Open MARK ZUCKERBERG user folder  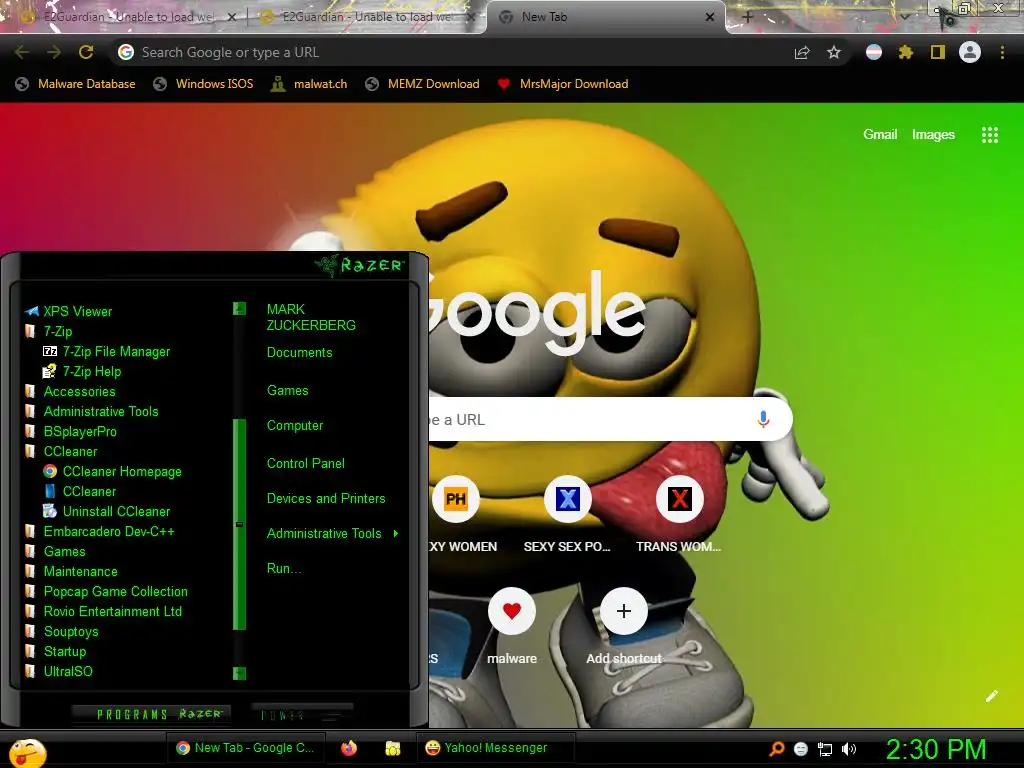311,317
